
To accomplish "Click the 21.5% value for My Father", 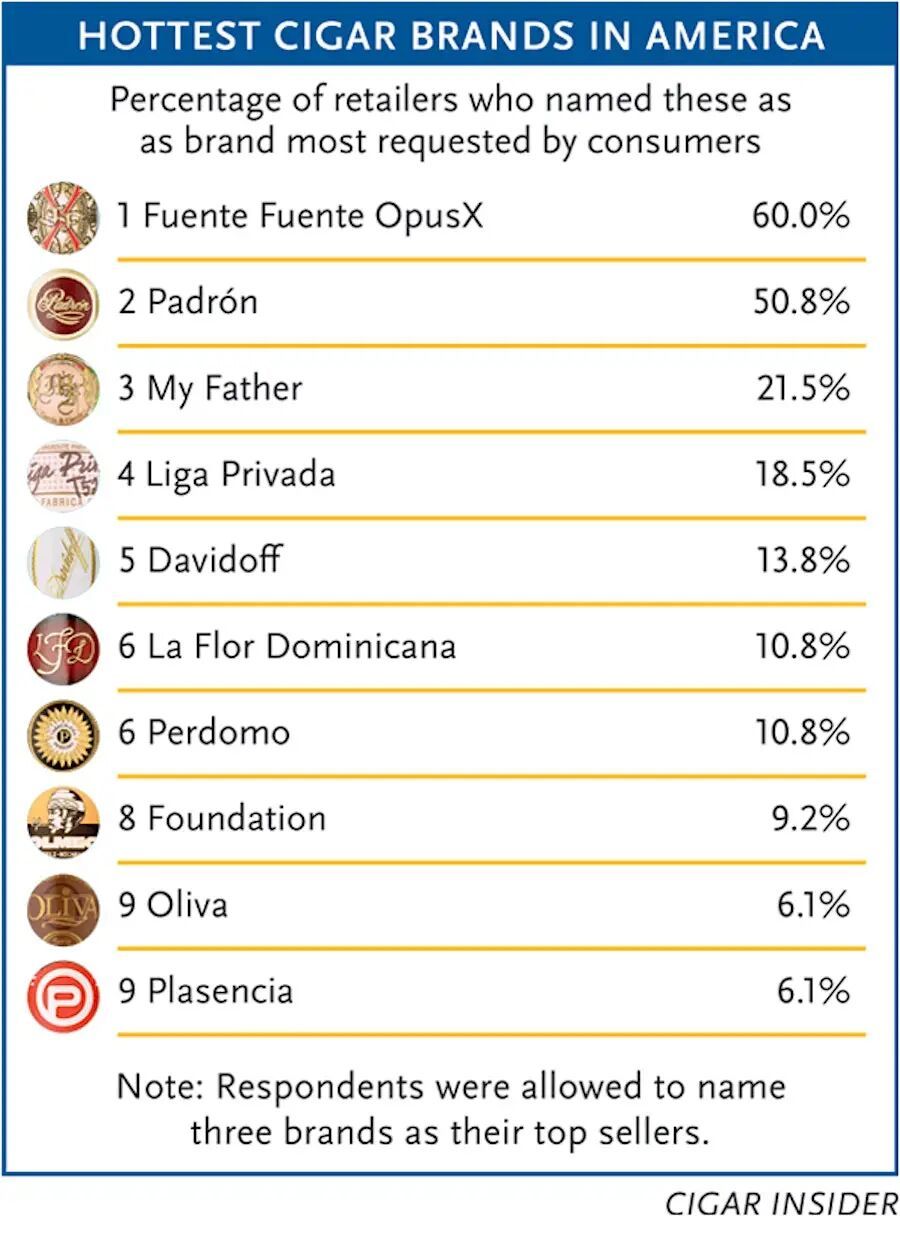I will [x=800, y=388].
